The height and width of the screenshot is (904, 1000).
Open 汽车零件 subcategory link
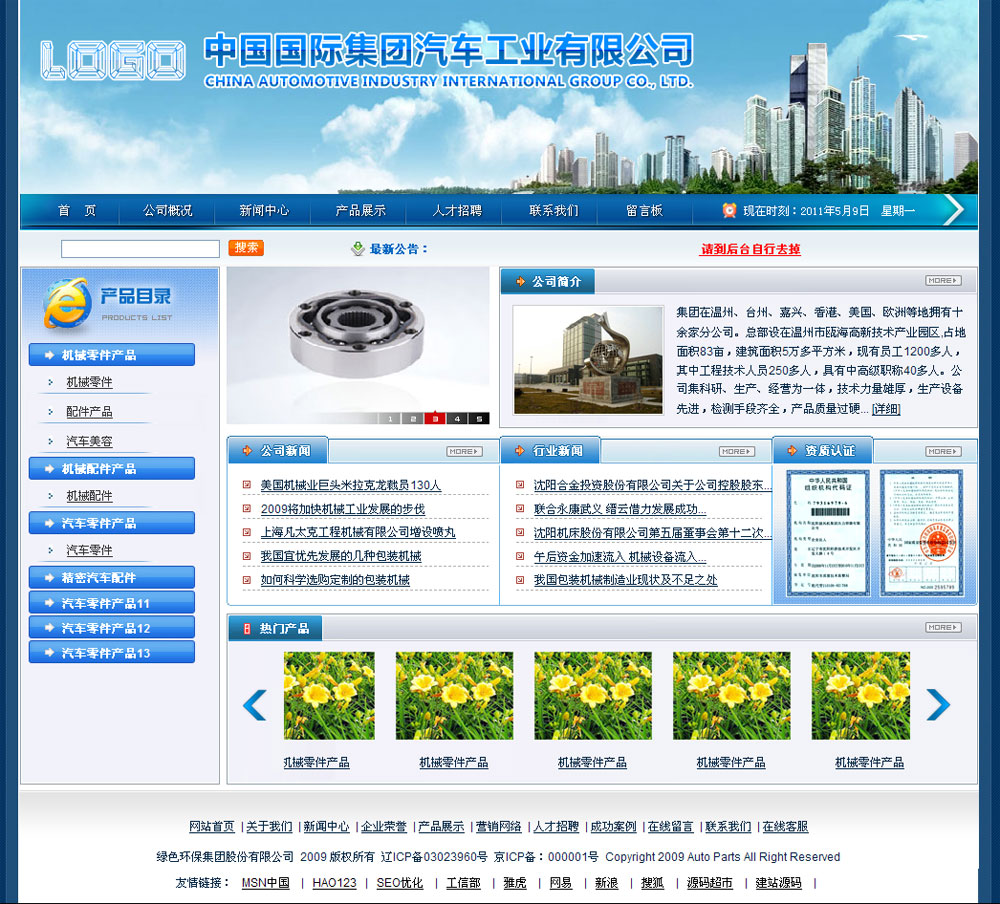coord(89,550)
